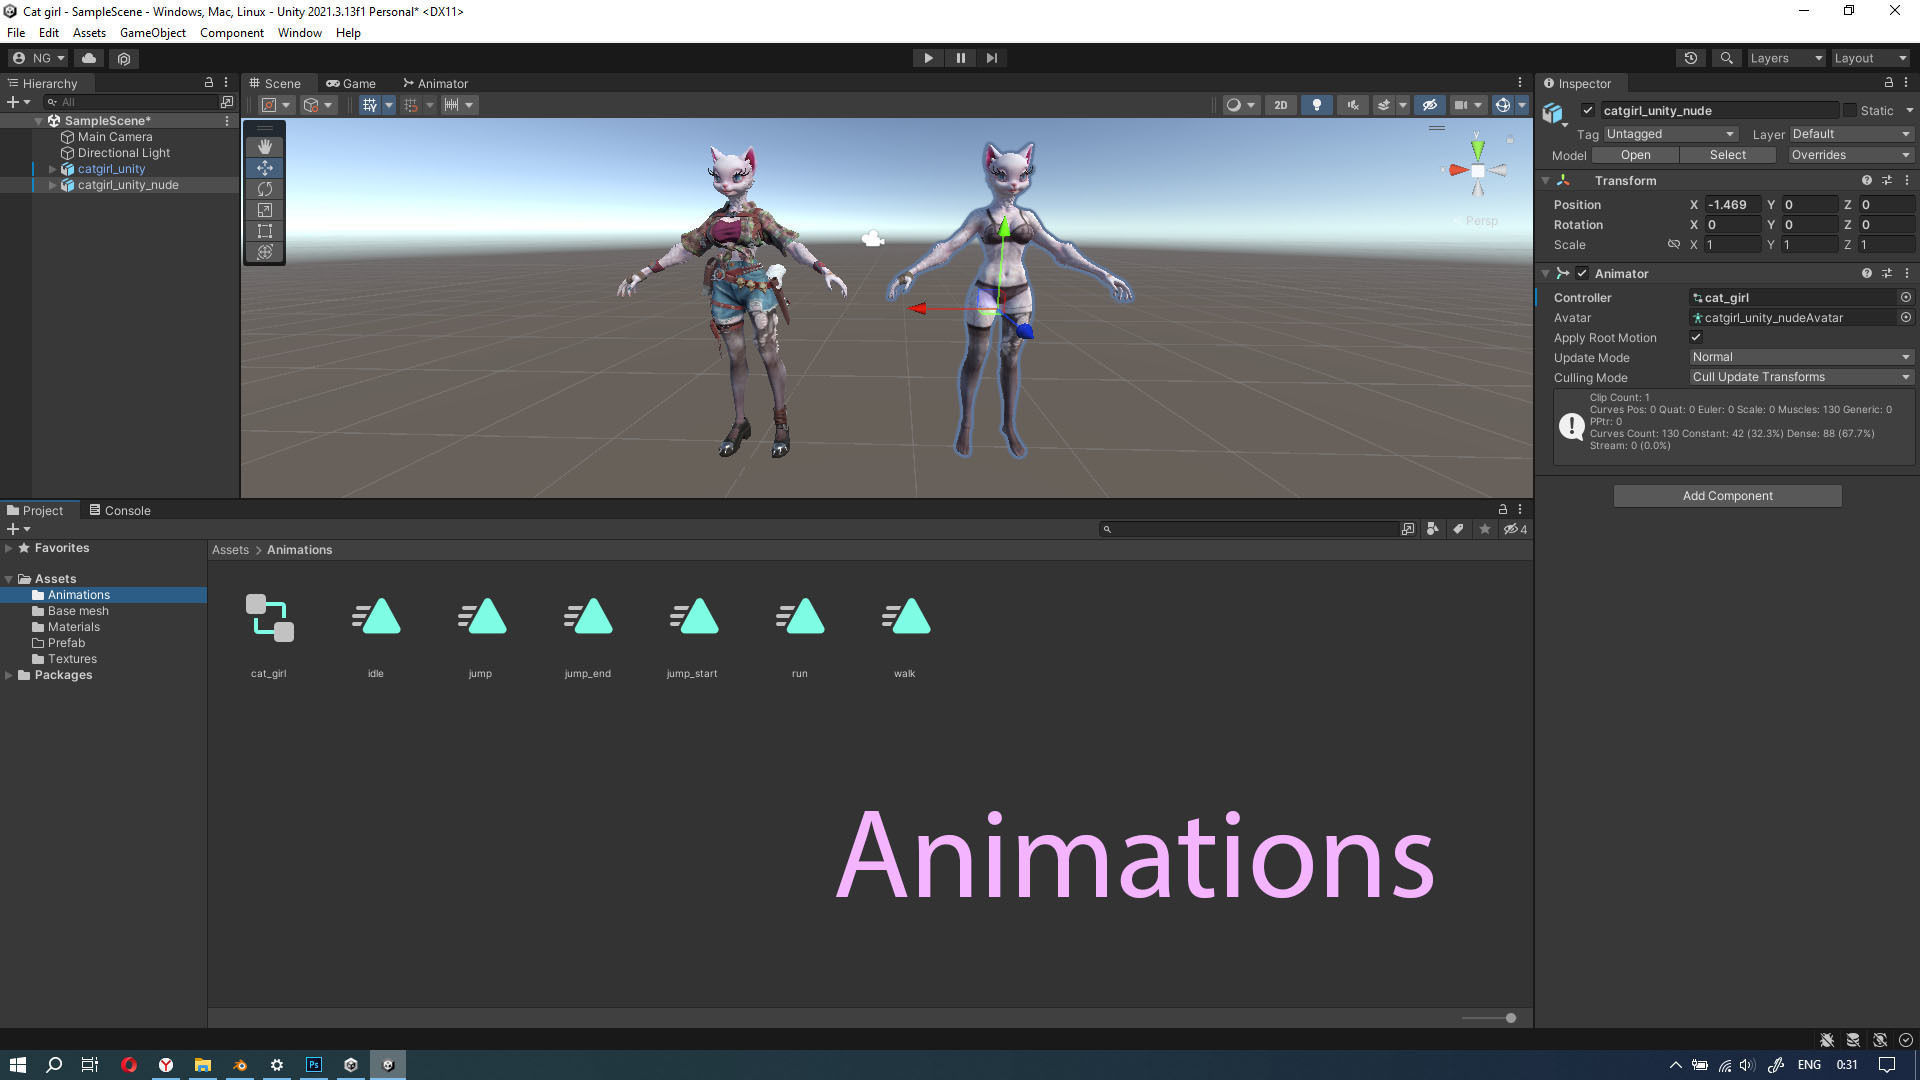Toggle scene lighting lightbulb icon
This screenshot has width=1920, height=1080.
[1316, 105]
